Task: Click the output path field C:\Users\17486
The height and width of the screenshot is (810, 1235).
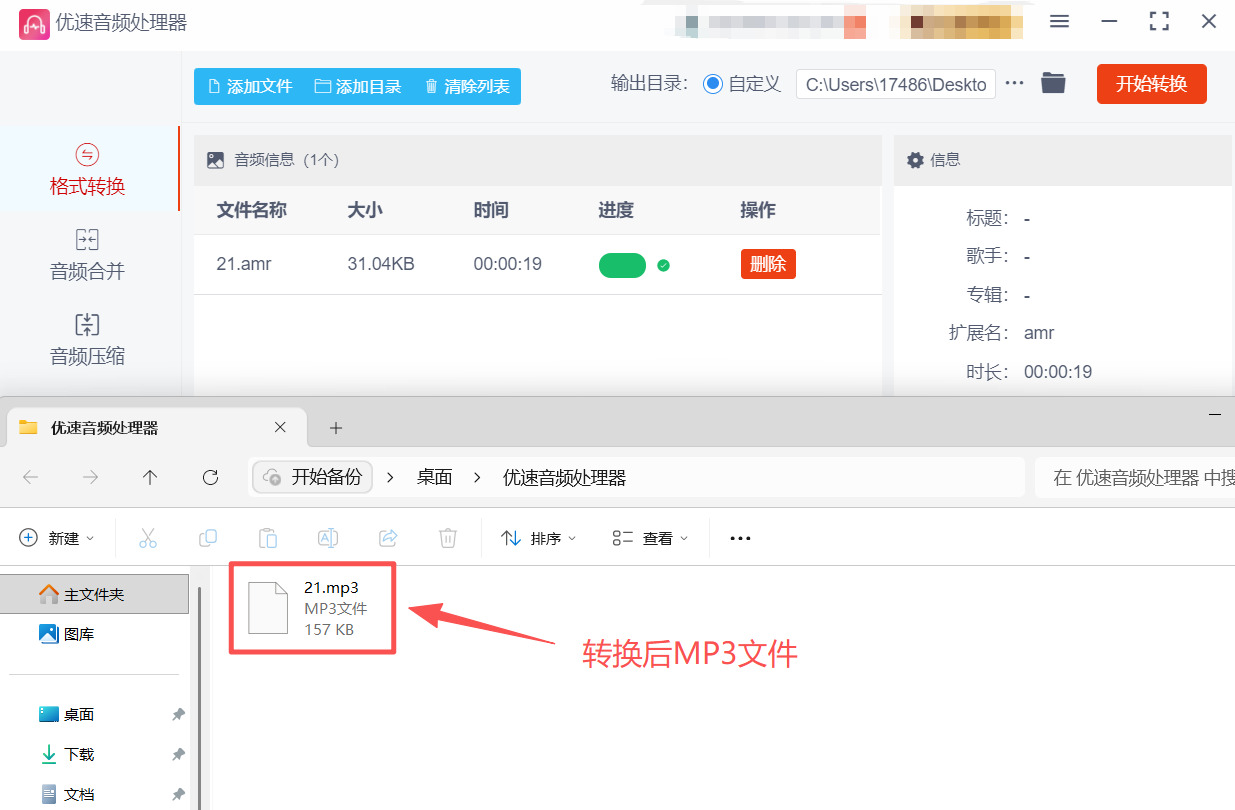Action: coord(896,84)
